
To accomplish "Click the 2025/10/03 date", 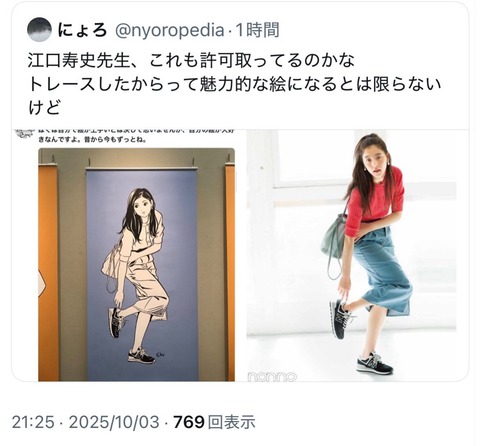I will 114,422.
